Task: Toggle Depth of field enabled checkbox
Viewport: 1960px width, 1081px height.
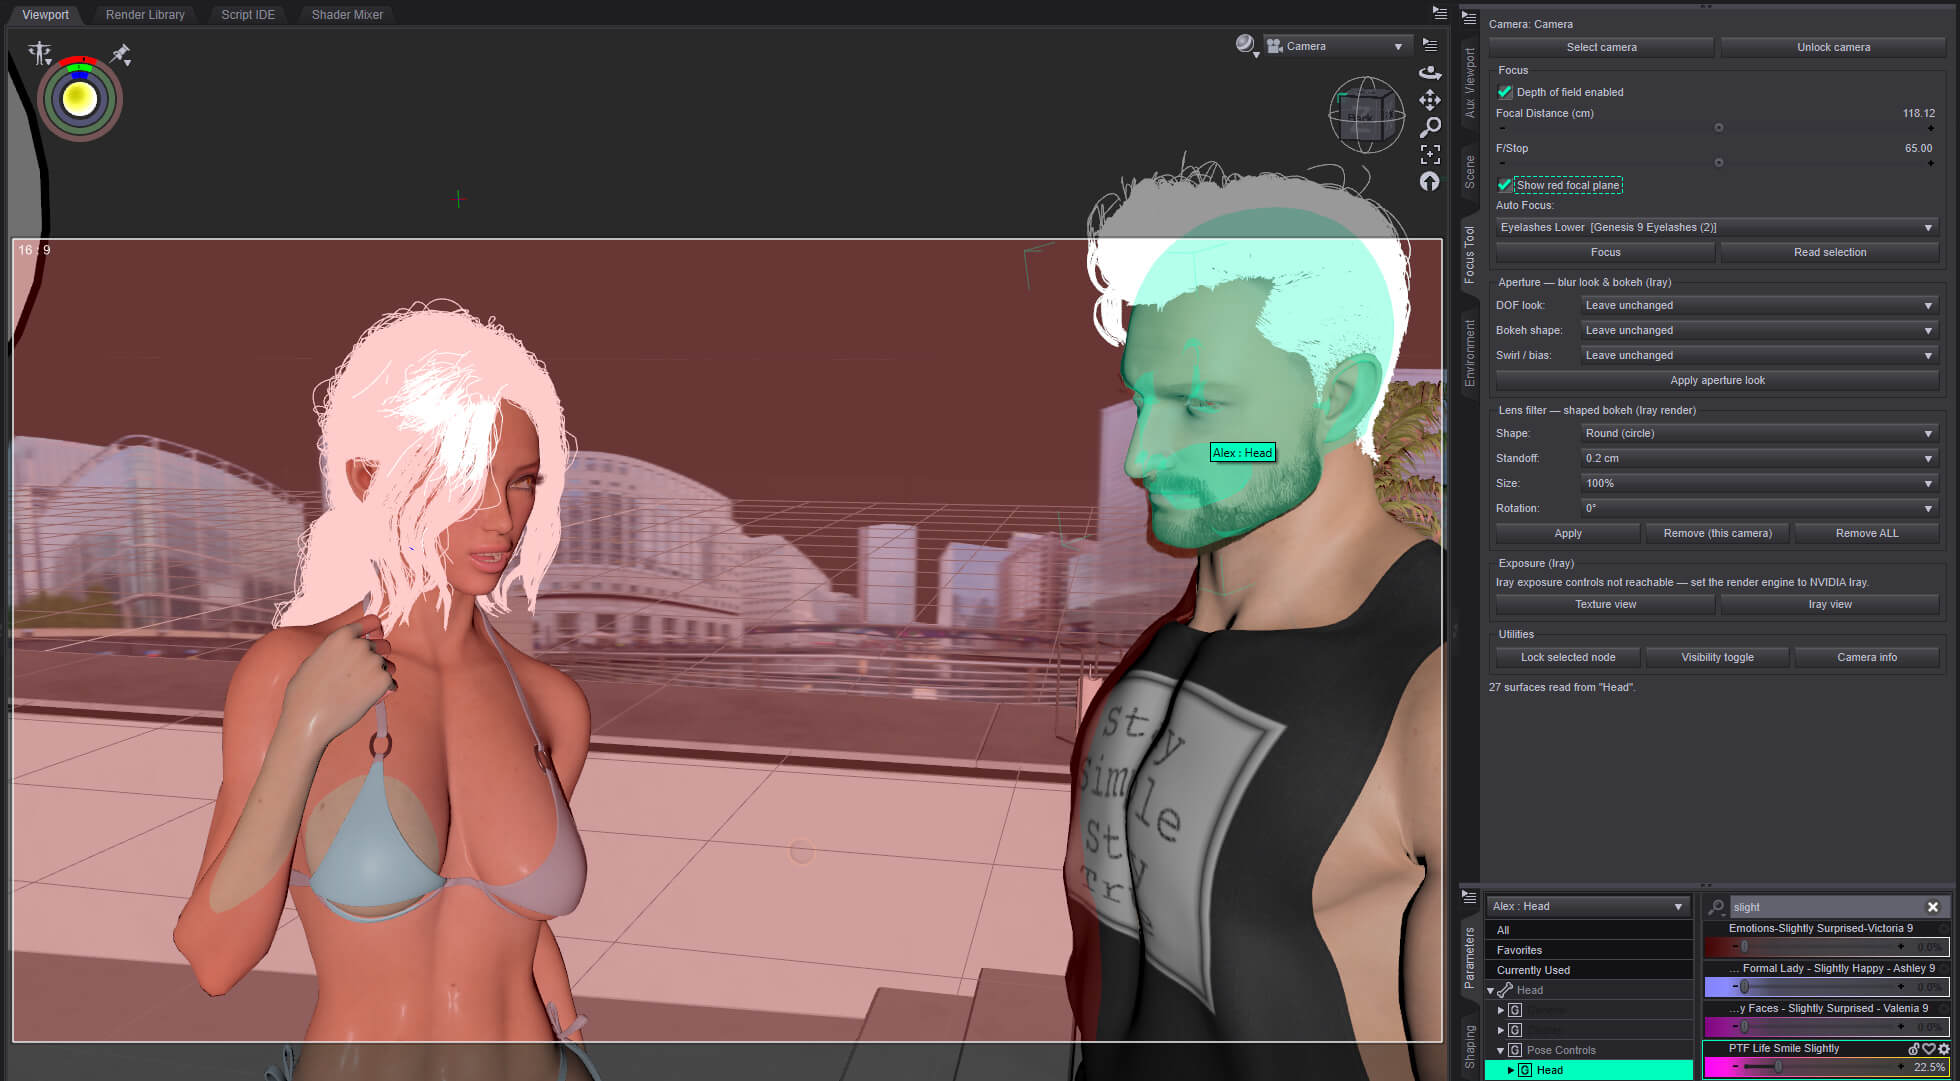Action: click(1505, 92)
